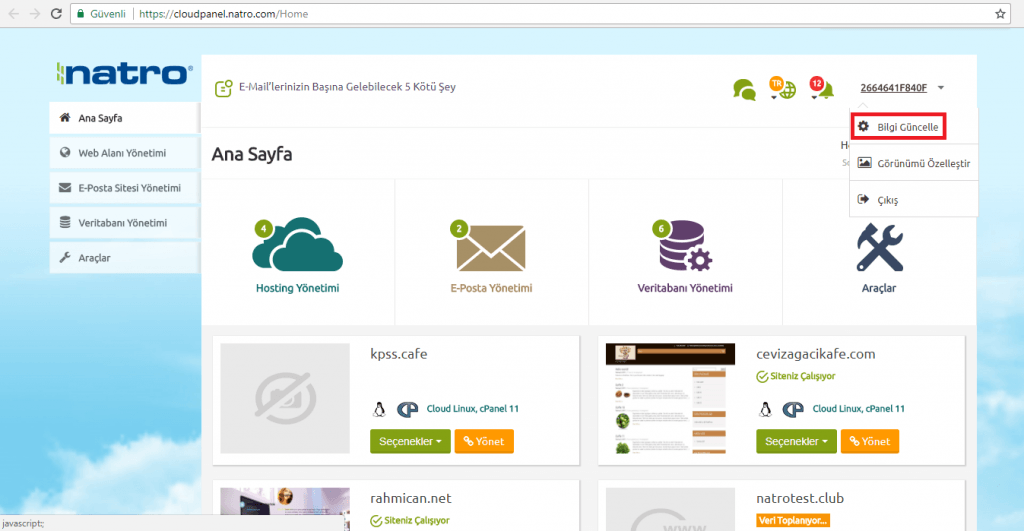This screenshot has width=1024, height=531.
Task: Click the gear icon beside Bilgi Güncelle
Action: [x=863, y=127]
